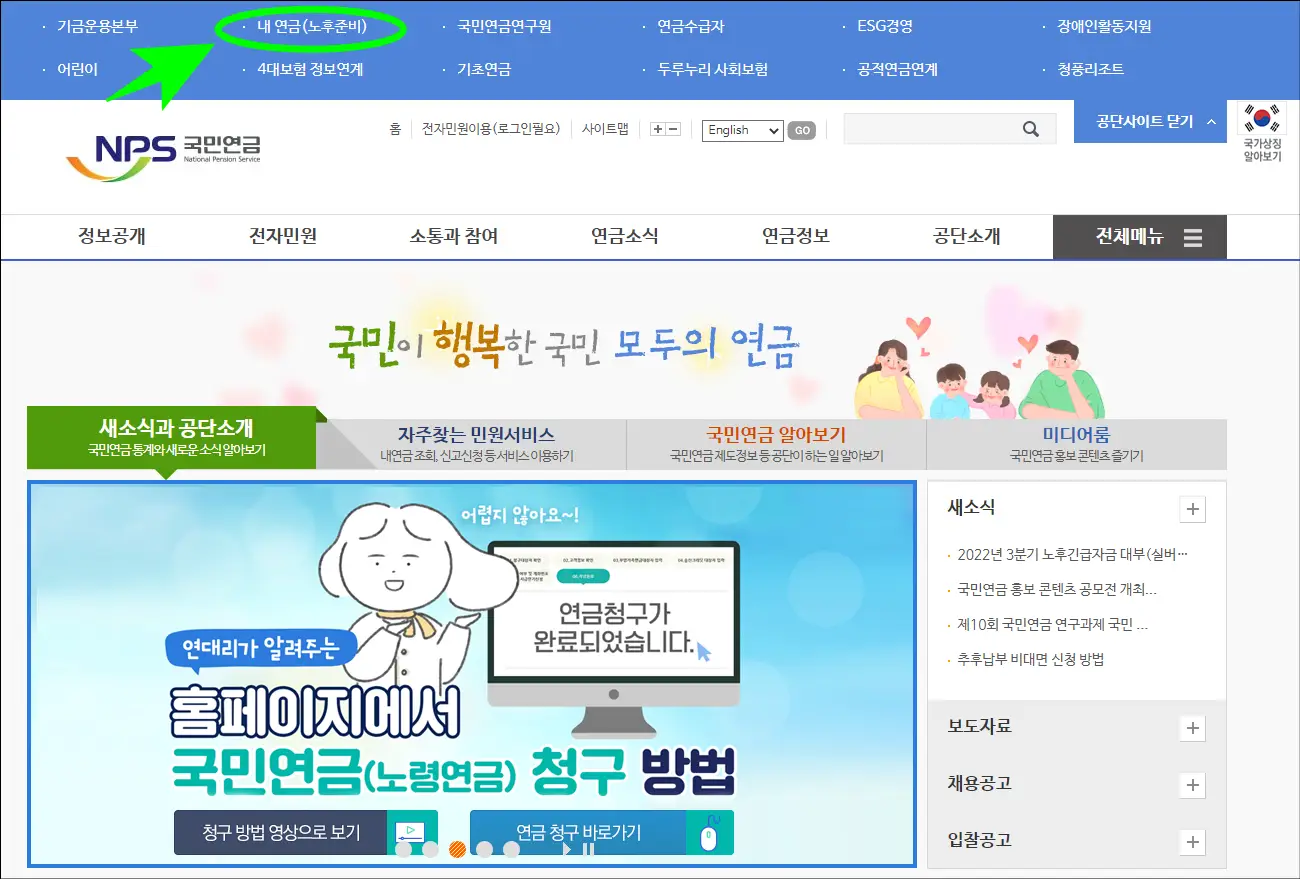
Task: Click the 보도자료 section heading
Action: (980, 726)
